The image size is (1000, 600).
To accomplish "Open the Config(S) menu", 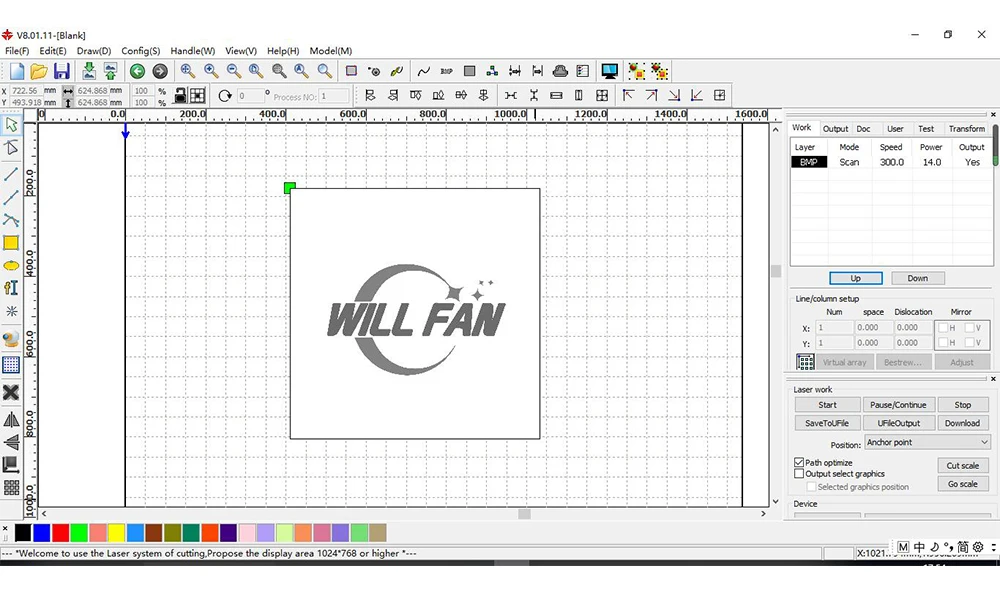I will click(x=140, y=51).
